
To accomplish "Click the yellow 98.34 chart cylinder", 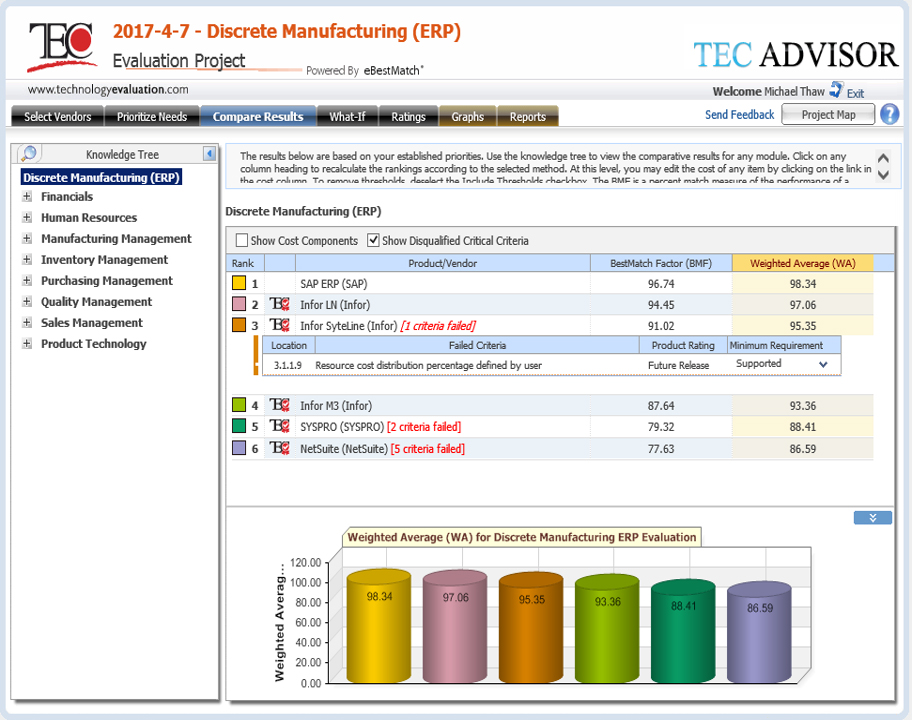I will point(379,626).
